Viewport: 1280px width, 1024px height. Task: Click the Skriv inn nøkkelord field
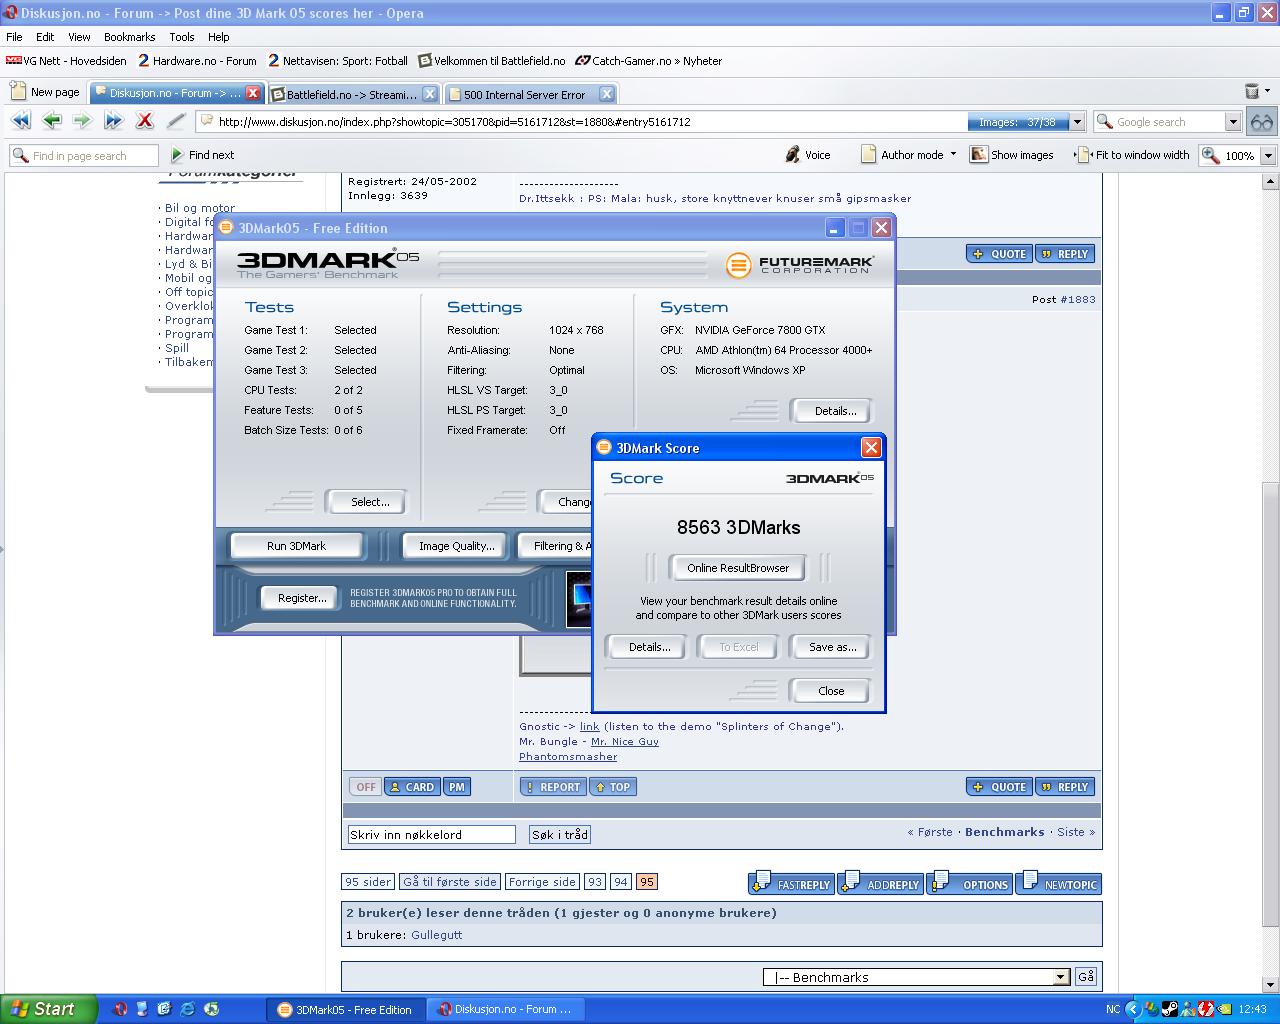tap(431, 835)
